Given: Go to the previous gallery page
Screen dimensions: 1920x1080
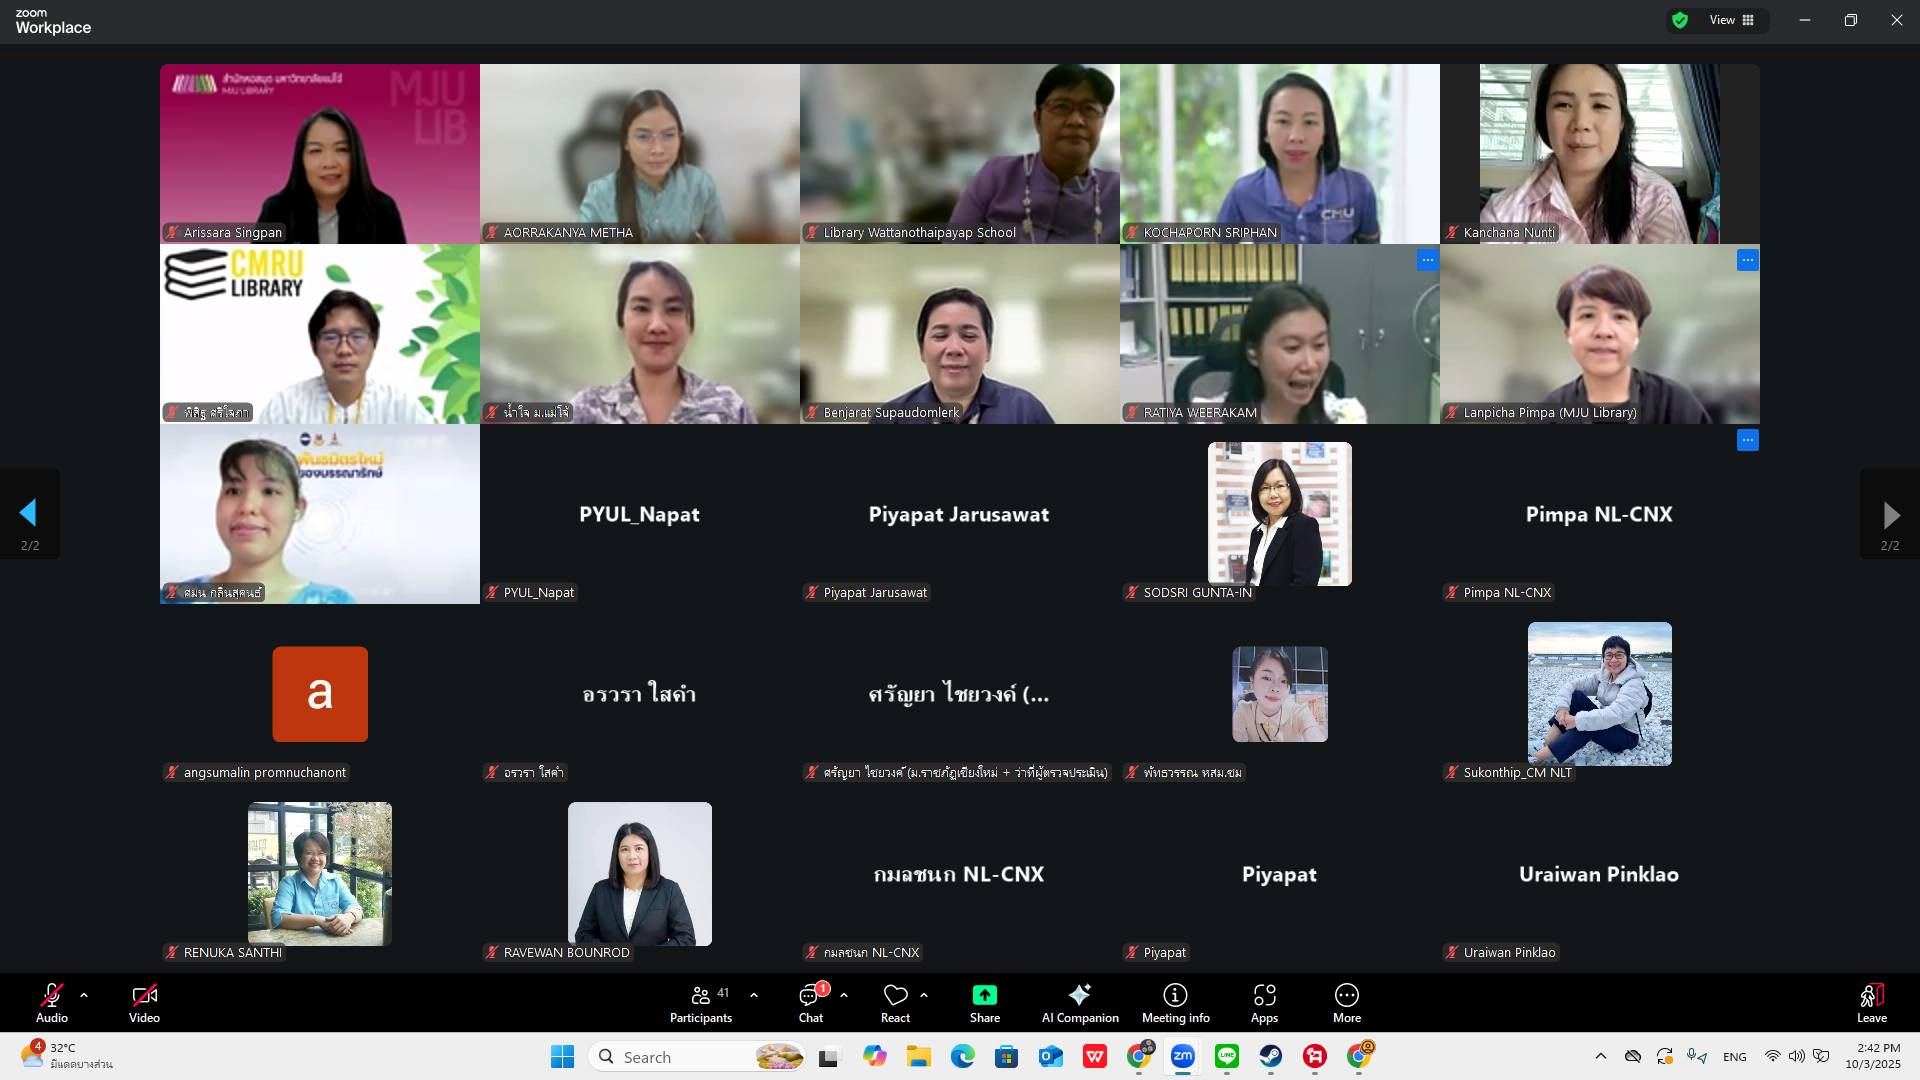Looking at the screenshot, I should click(x=29, y=514).
